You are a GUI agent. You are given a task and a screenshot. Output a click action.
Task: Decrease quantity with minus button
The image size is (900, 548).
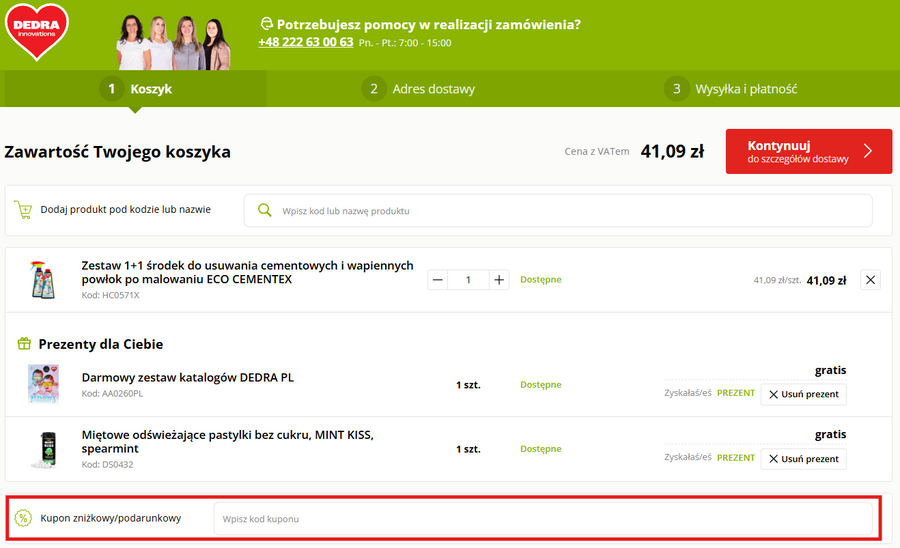click(437, 280)
